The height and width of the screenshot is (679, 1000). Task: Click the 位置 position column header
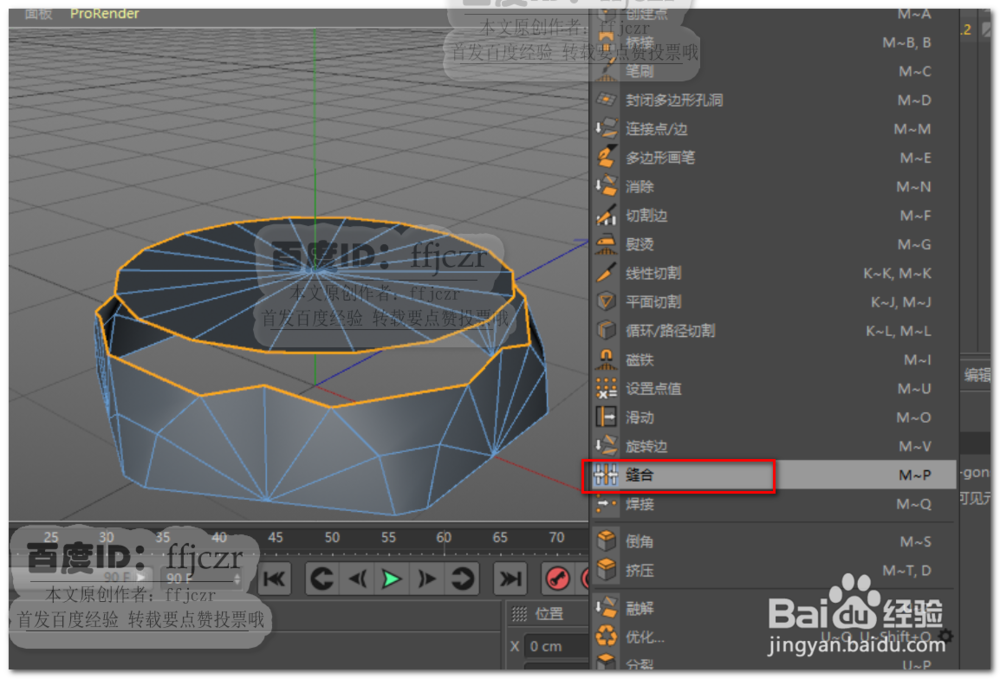(x=549, y=613)
